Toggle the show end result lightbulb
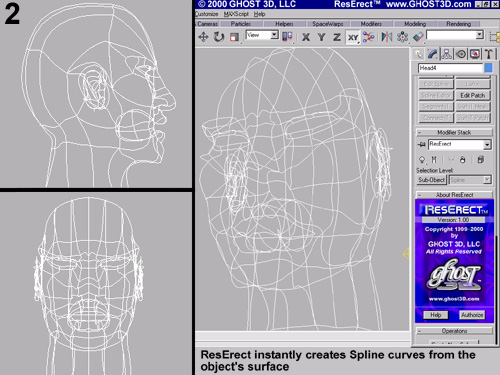 (x=422, y=160)
